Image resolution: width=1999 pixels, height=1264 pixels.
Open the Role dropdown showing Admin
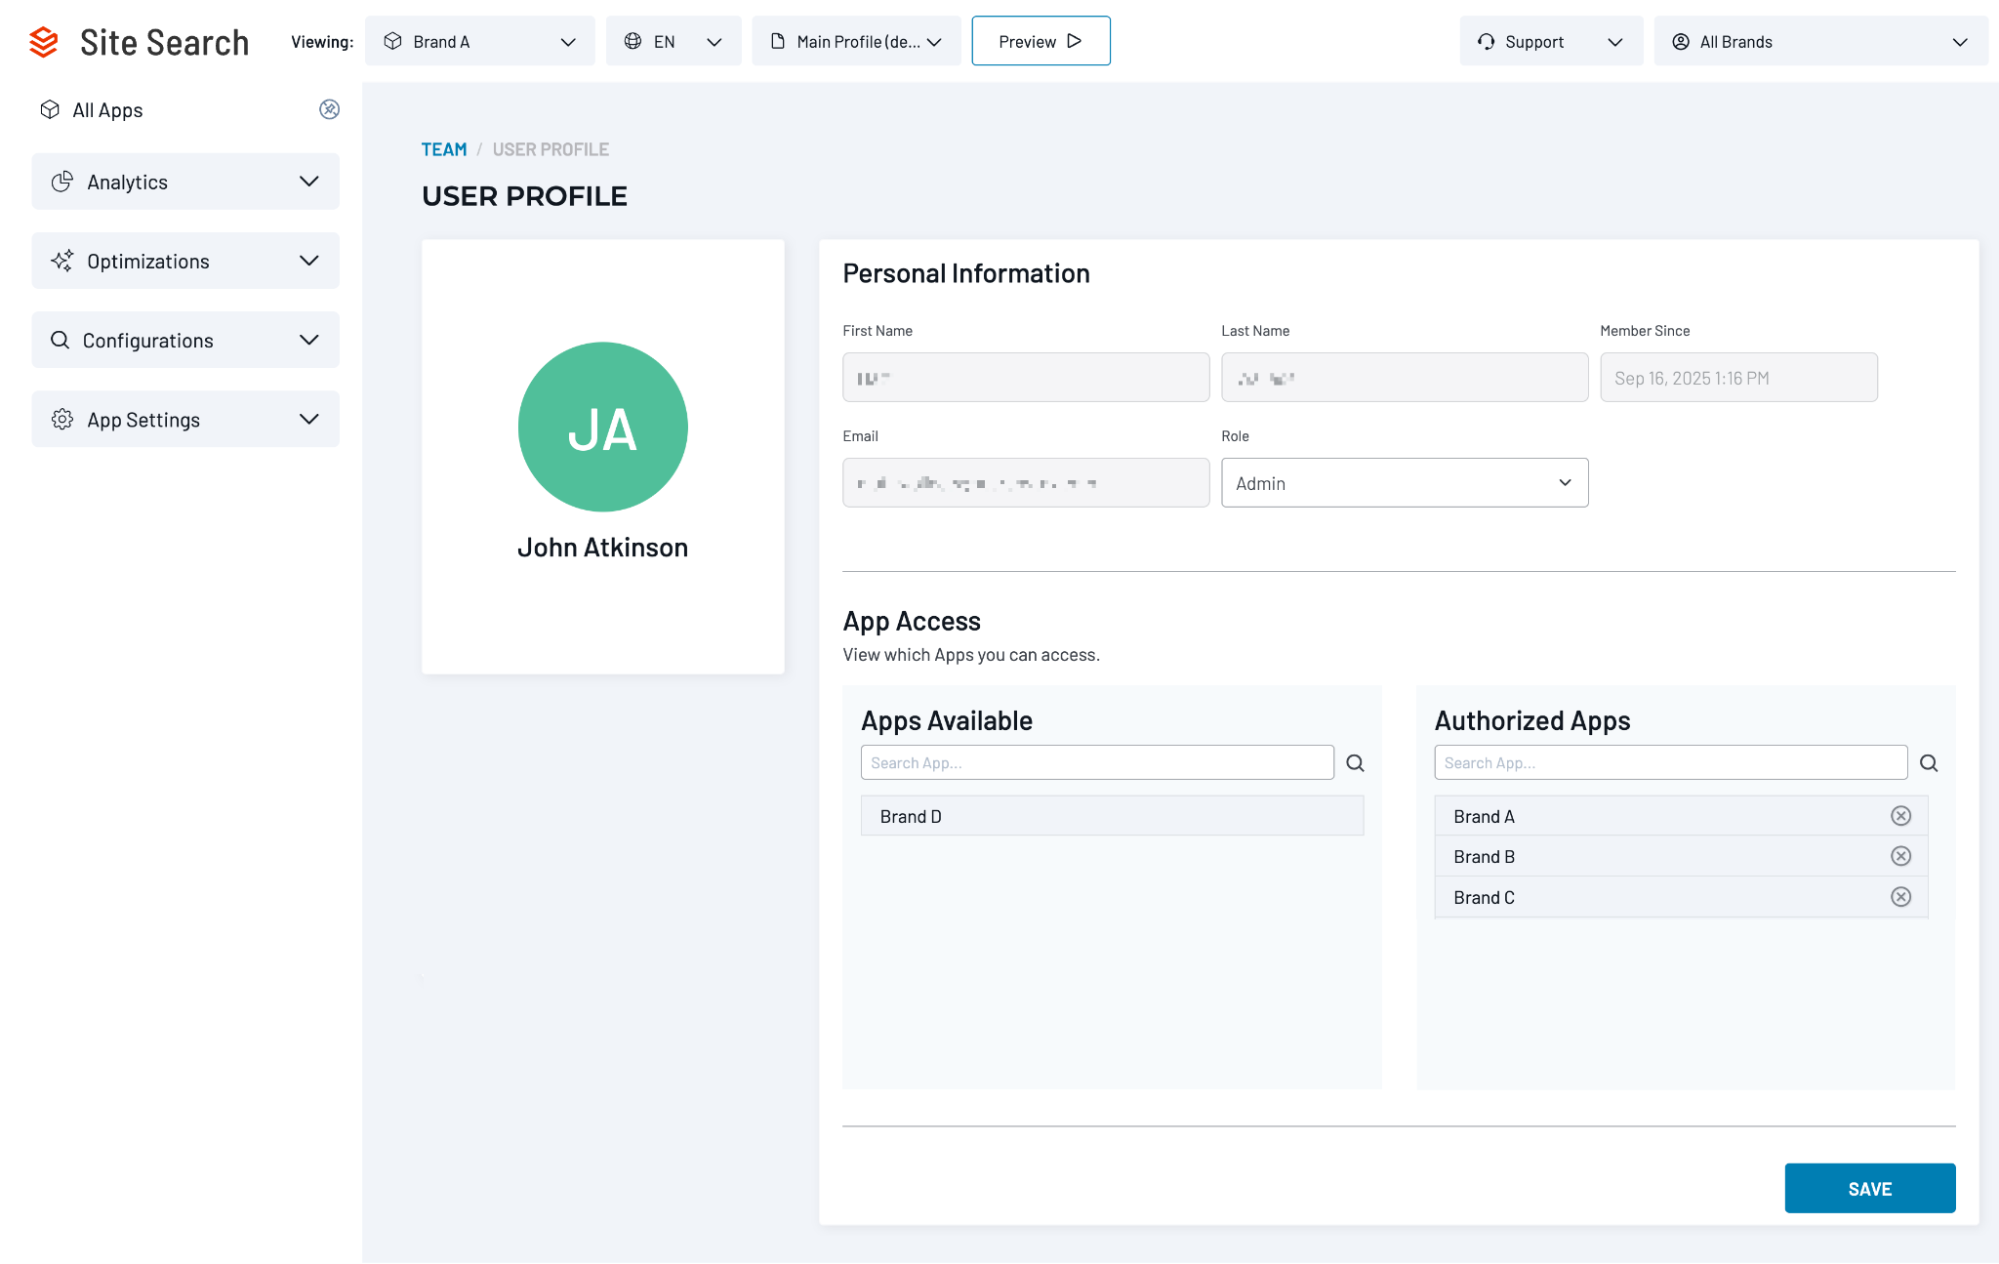tap(1405, 483)
